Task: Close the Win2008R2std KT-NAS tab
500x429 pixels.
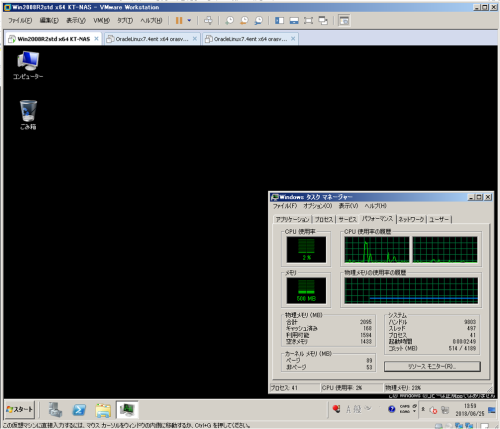Action: coord(96,39)
